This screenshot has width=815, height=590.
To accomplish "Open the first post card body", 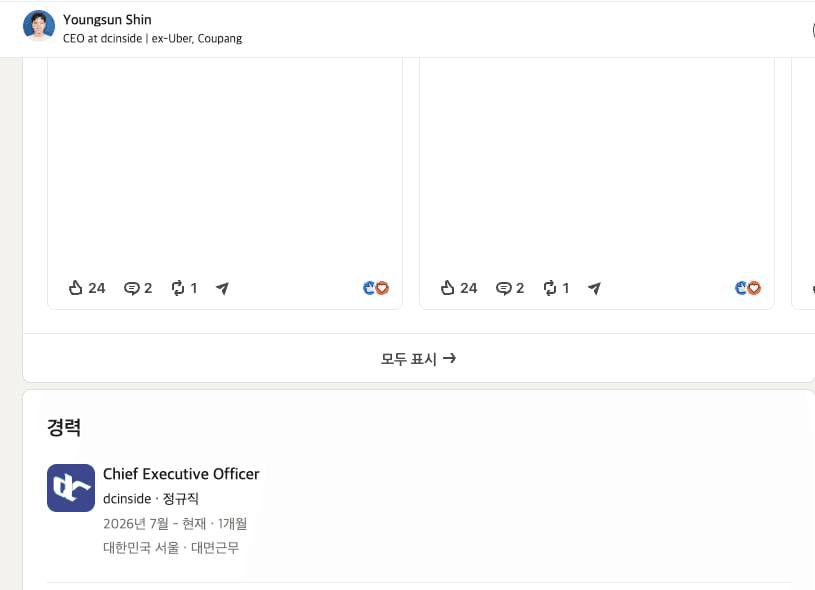I will tap(225, 166).
